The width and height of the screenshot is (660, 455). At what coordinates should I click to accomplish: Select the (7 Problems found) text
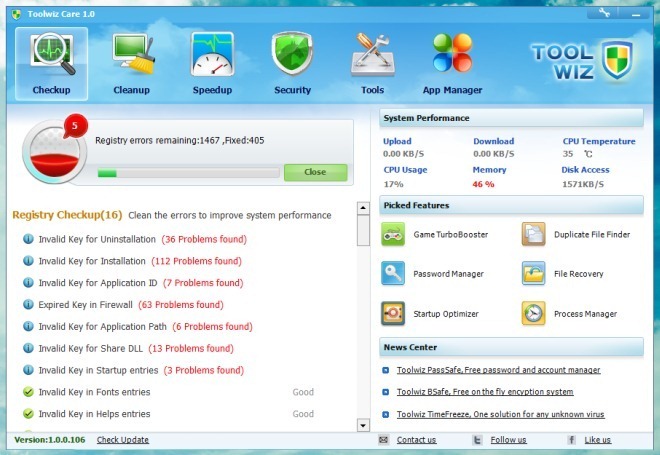coord(203,283)
